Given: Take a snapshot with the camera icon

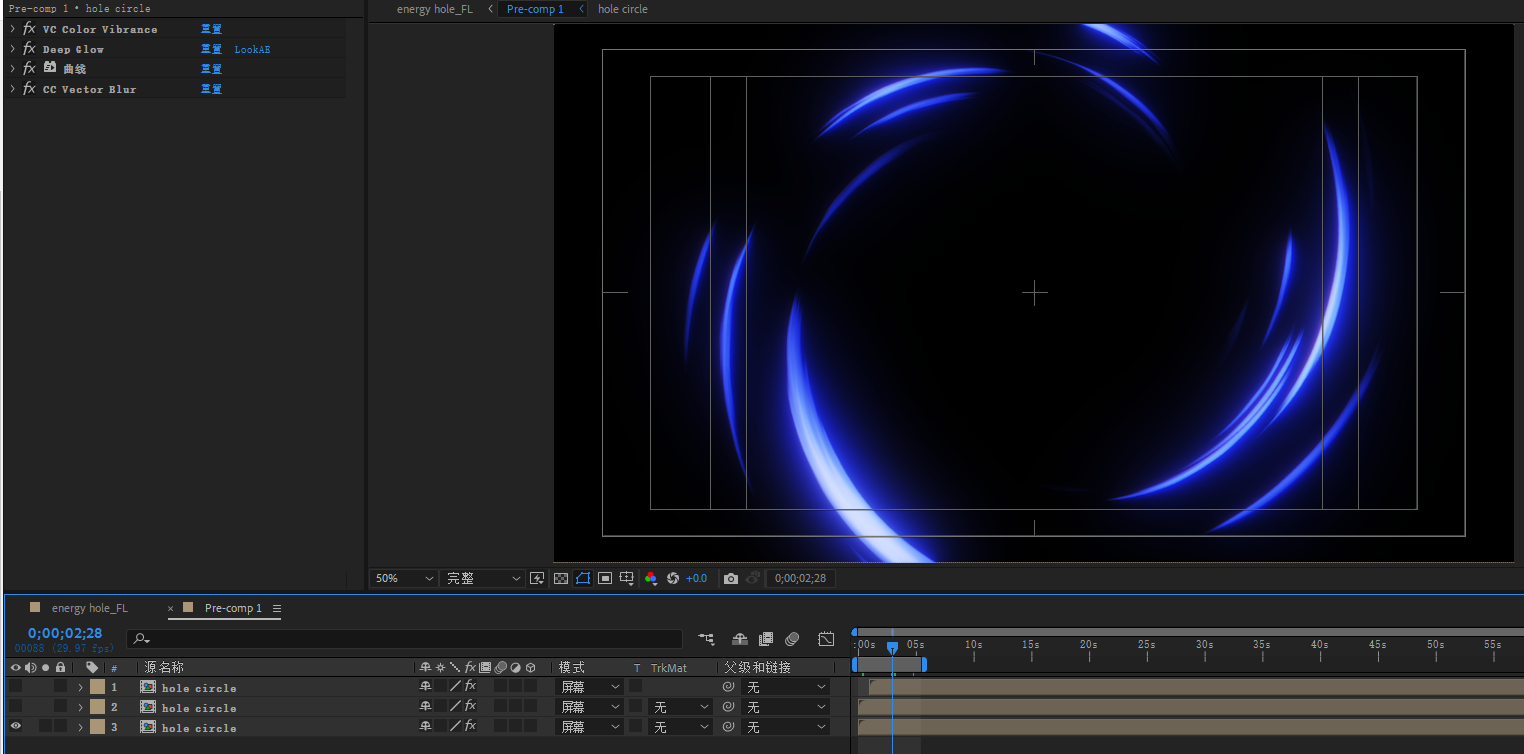Looking at the screenshot, I should click(731, 578).
